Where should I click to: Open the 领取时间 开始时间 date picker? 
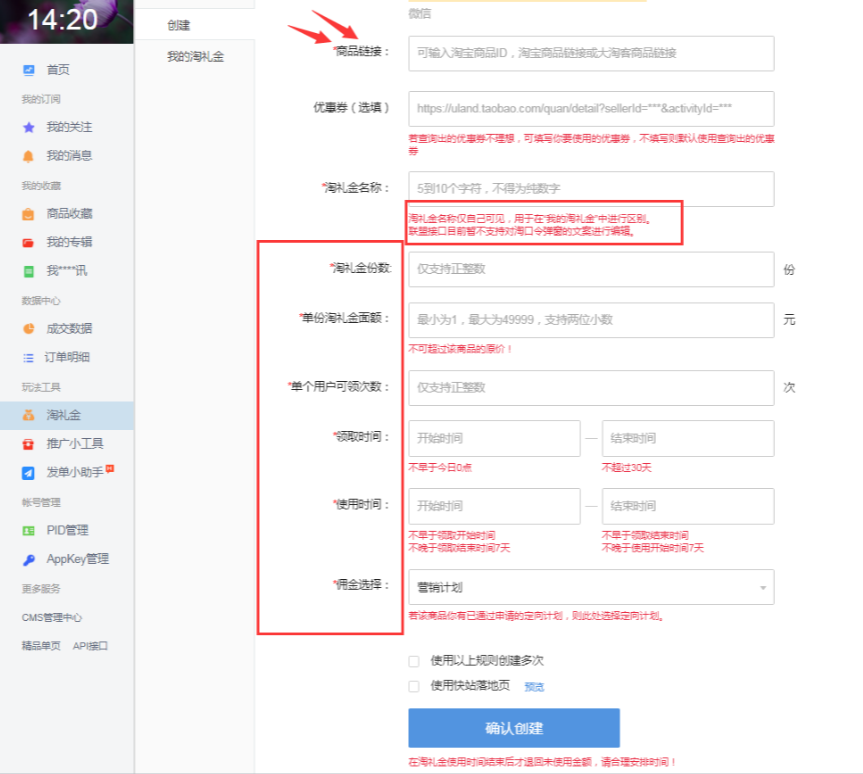pyautogui.click(x=493, y=438)
